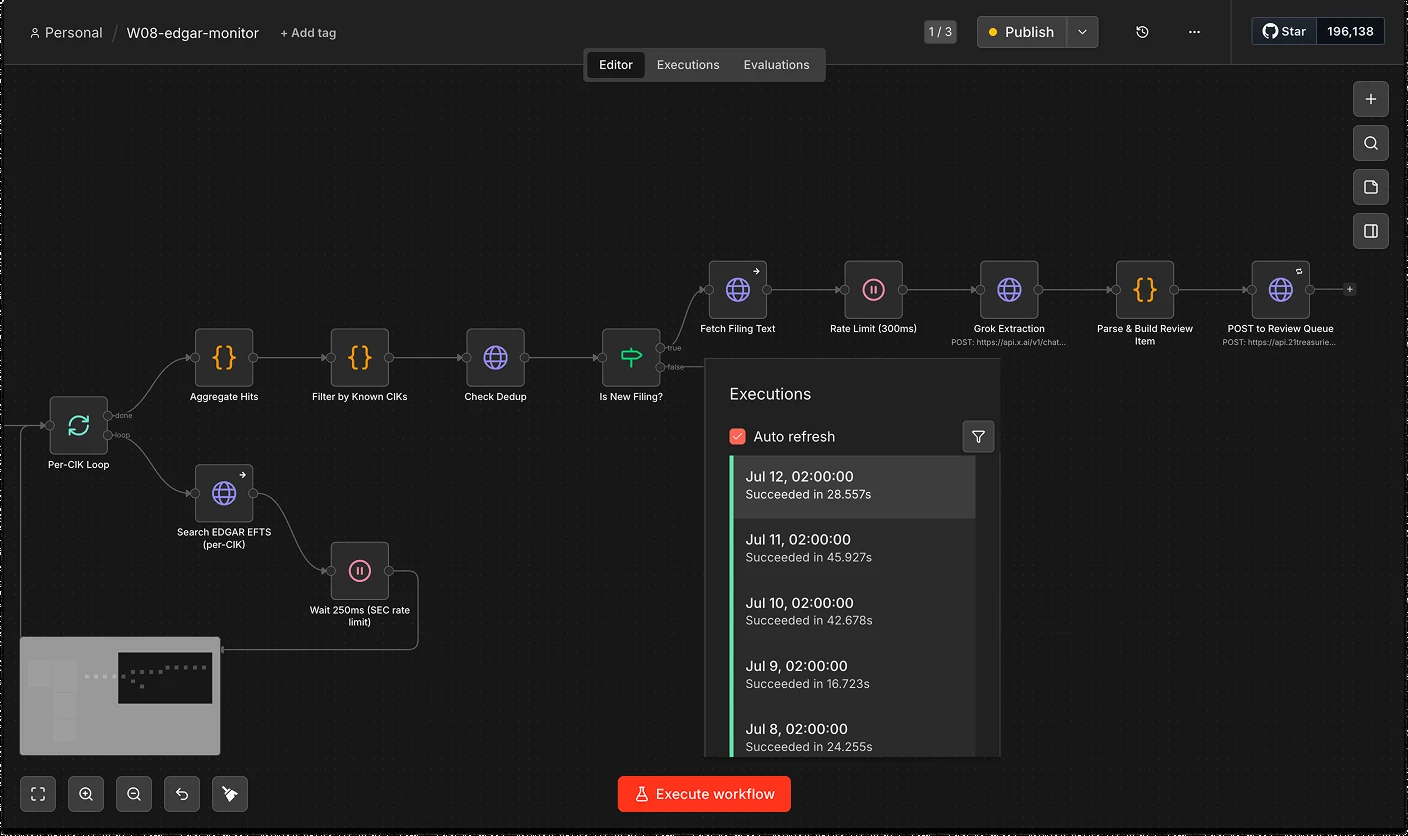
Task: Open the POST to Review Queue node
Action: point(1280,290)
